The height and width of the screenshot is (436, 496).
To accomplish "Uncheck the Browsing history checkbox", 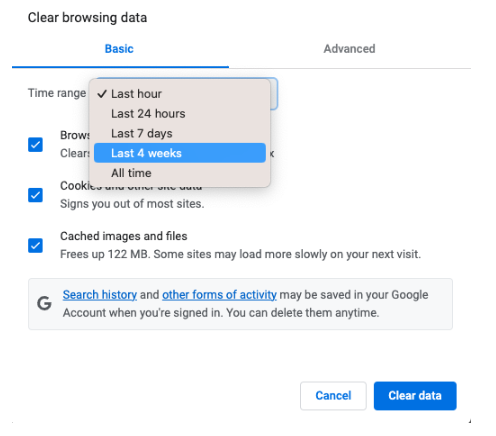I will (35, 145).
